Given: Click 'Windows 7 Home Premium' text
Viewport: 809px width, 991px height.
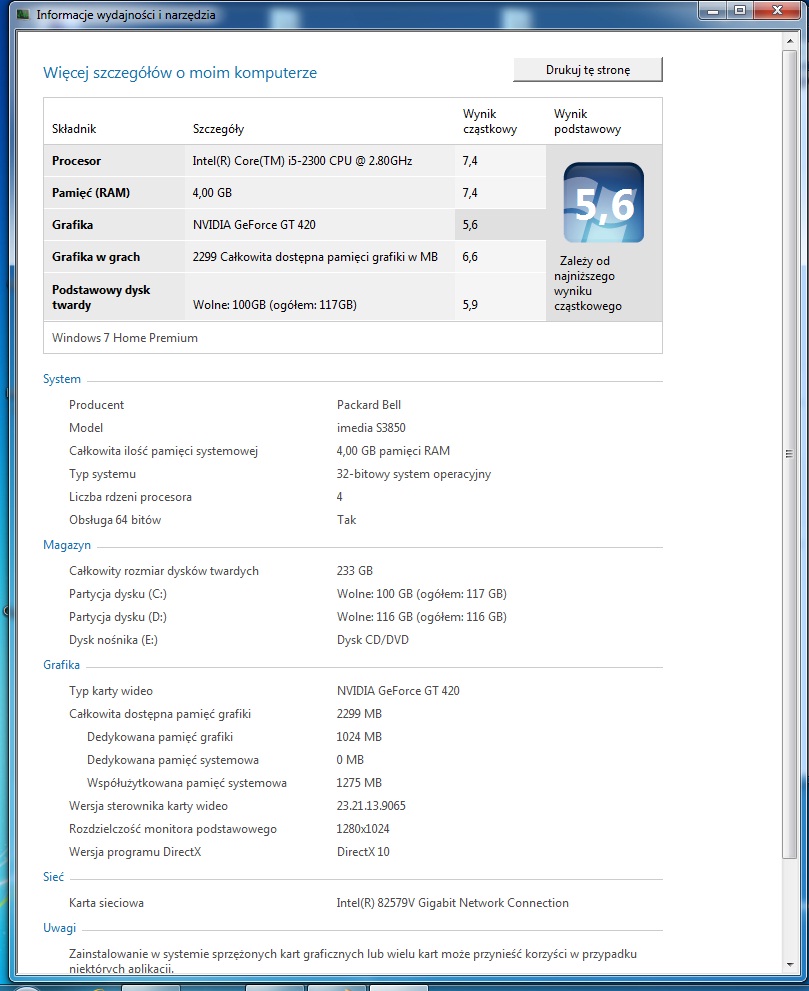Looking at the screenshot, I should click(125, 337).
